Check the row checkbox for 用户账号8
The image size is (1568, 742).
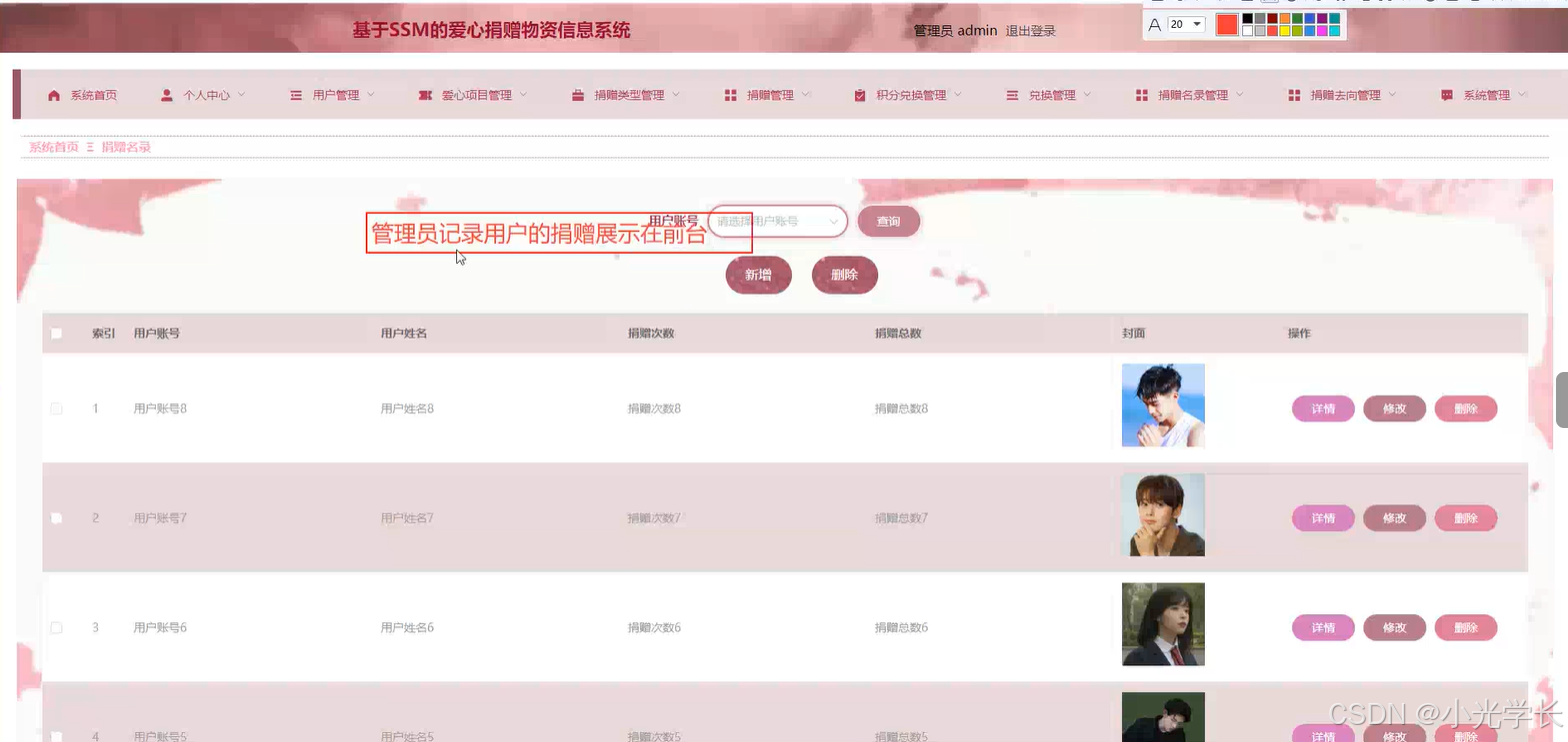coord(56,408)
